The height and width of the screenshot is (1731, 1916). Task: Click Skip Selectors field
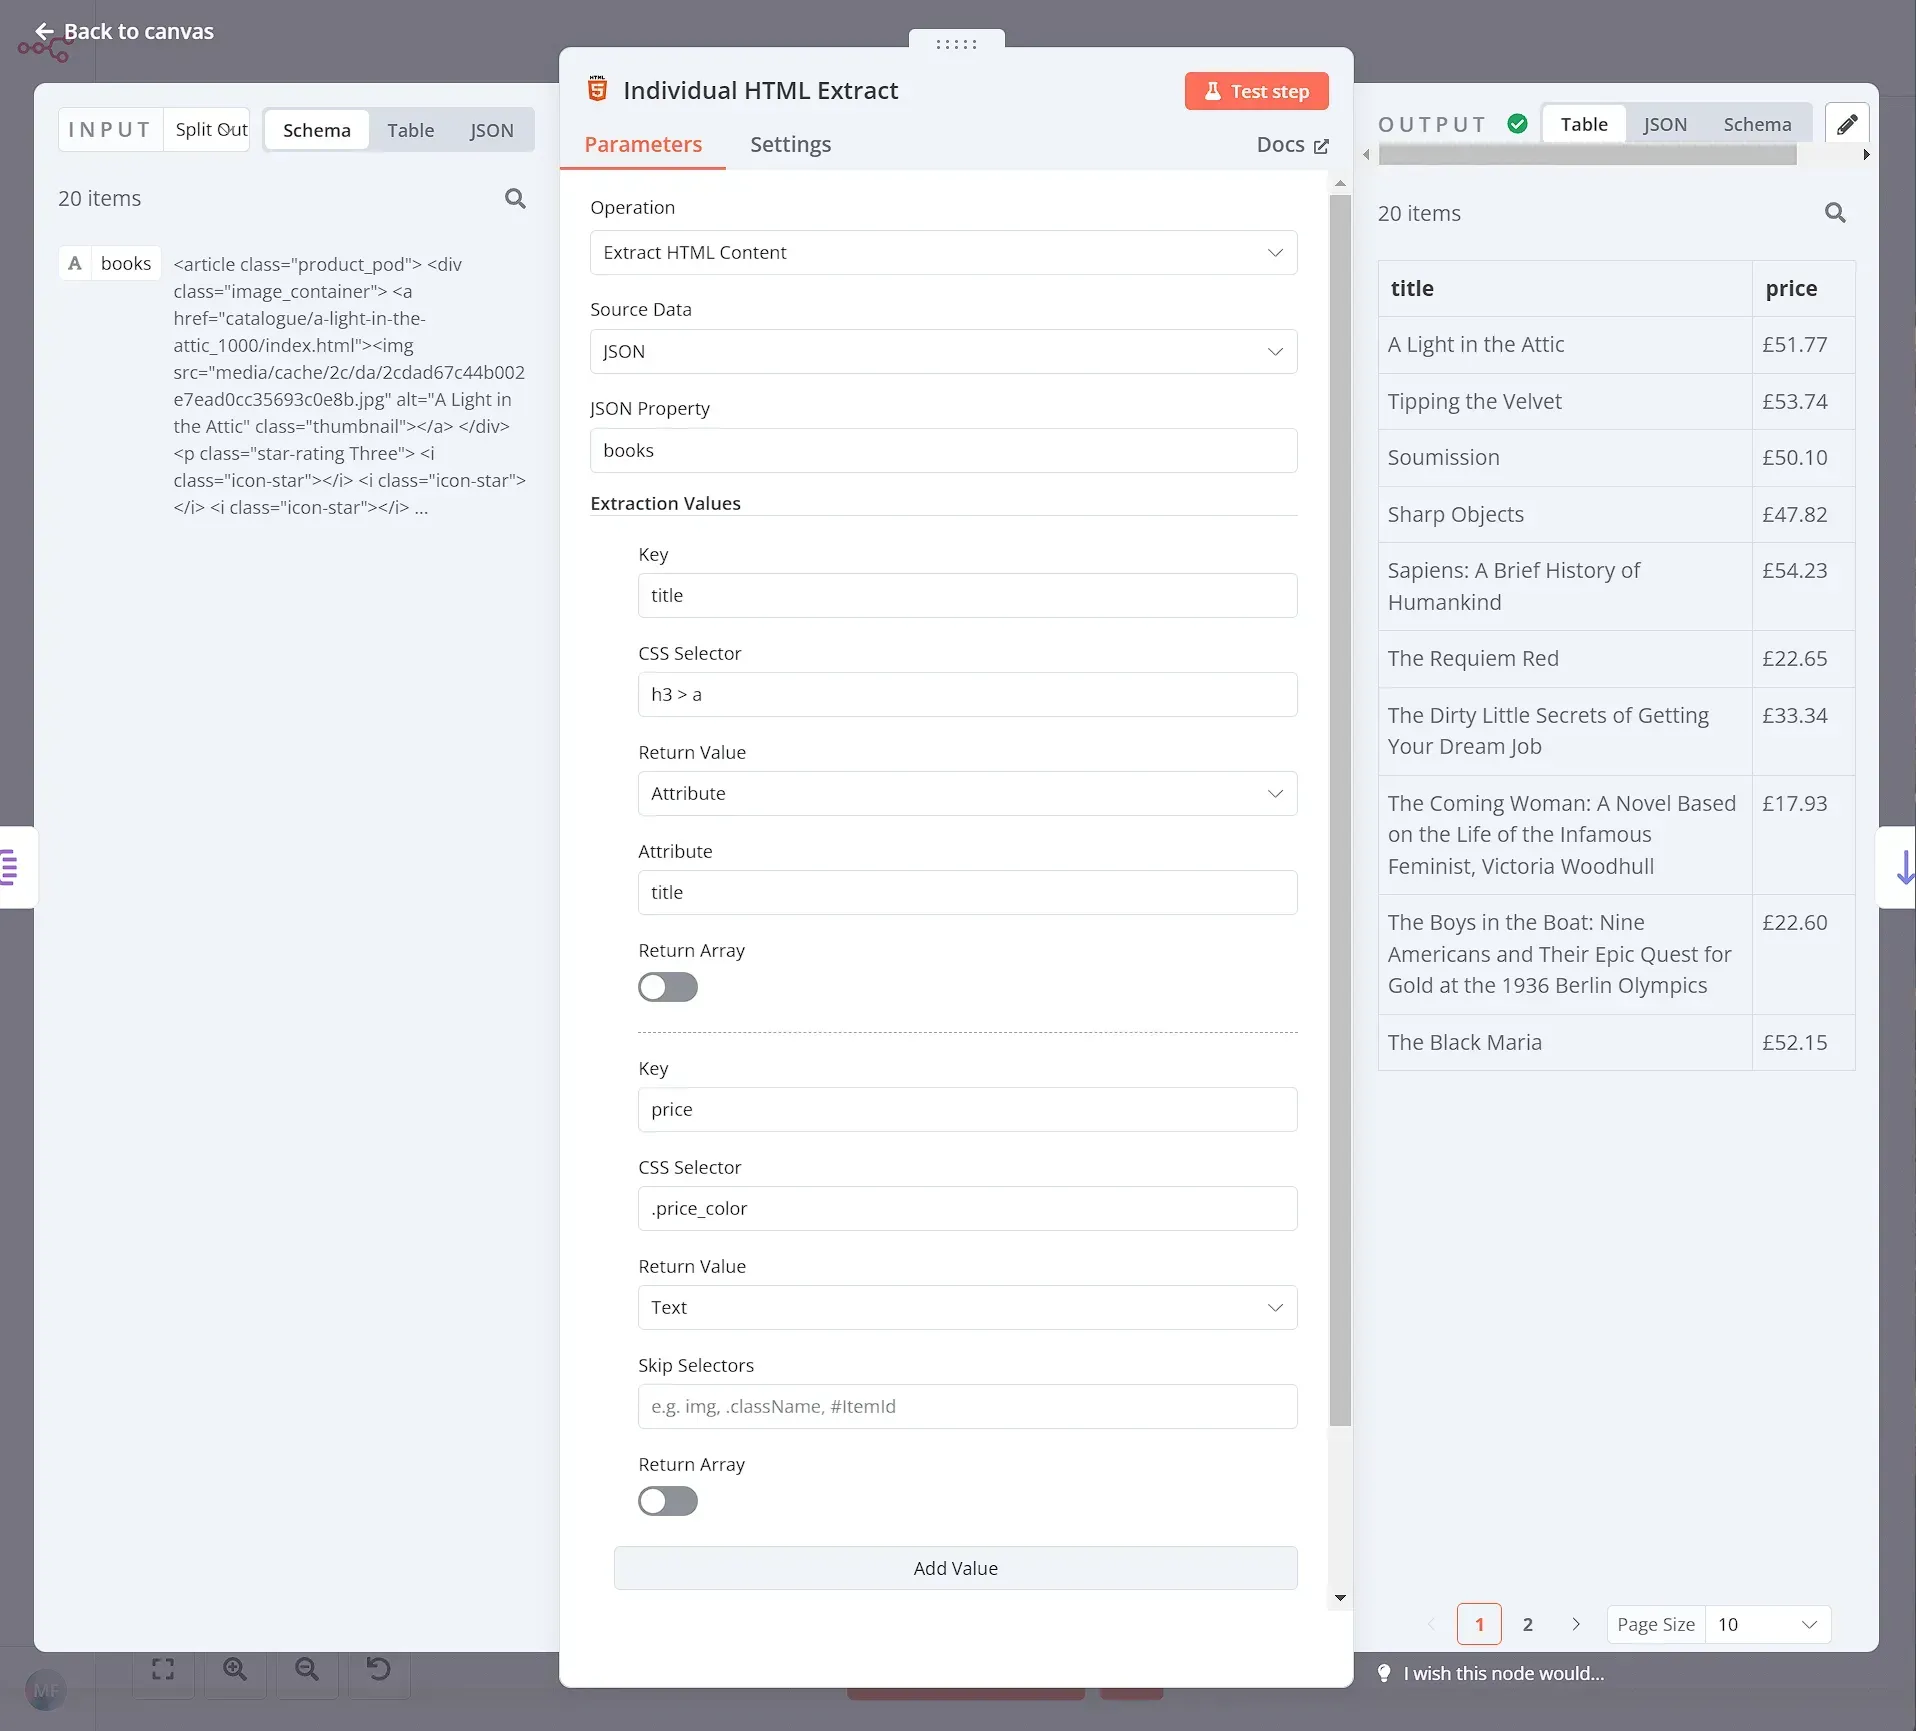967,1406
